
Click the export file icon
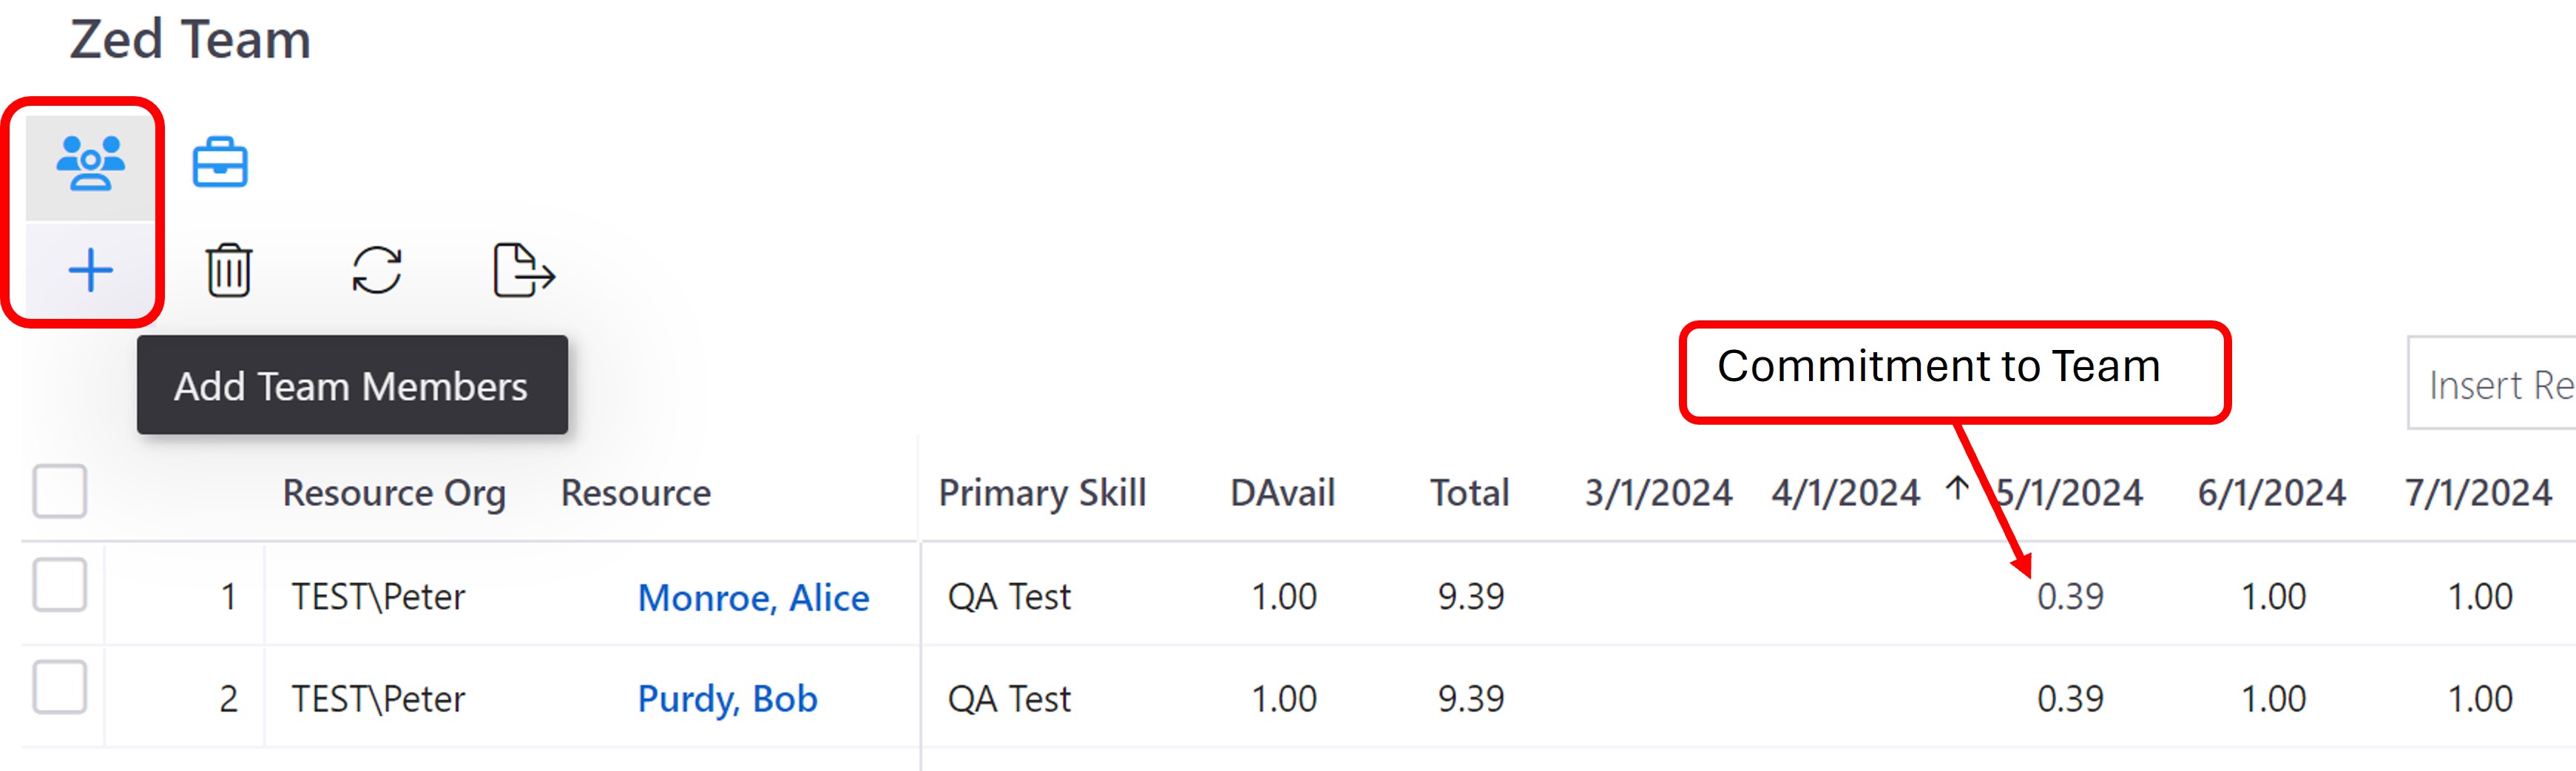pyautogui.click(x=523, y=270)
